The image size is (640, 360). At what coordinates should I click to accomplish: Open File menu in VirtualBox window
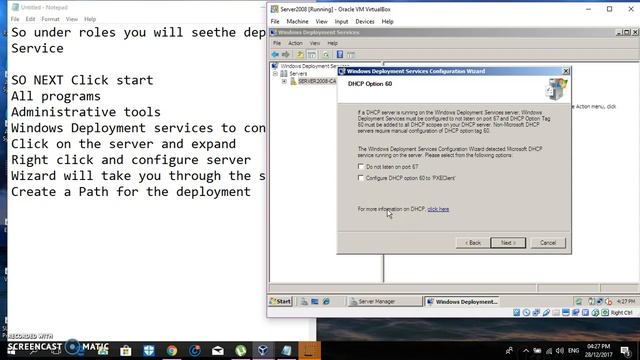tap(275, 22)
